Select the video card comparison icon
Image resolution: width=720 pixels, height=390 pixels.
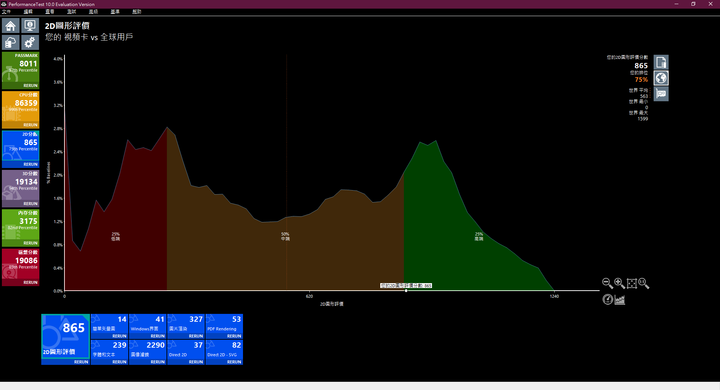coord(661,94)
